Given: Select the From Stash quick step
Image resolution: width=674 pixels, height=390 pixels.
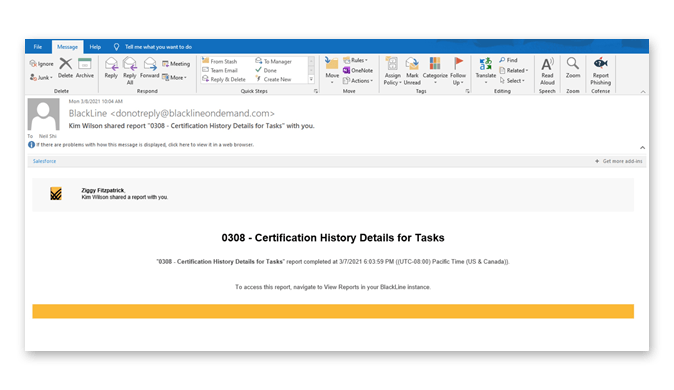Looking at the screenshot, I should [220, 61].
